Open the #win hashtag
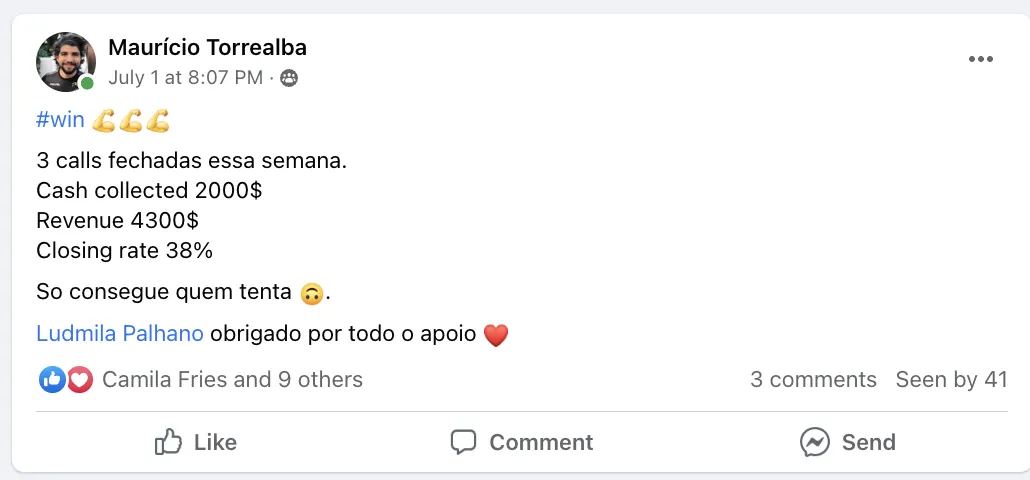Screen dimensions: 1030x480 [60, 120]
